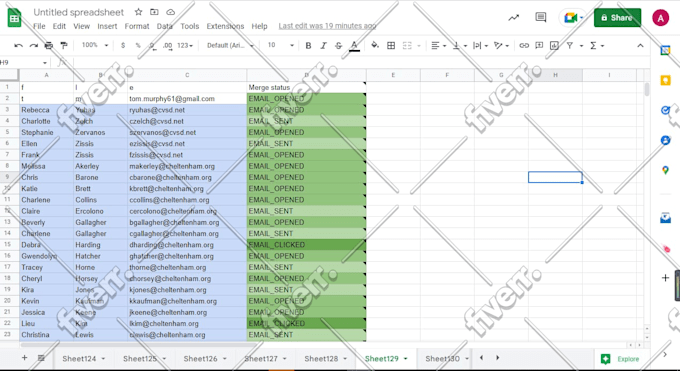This screenshot has width=680, height=371.
Task: Insert comment from toolbar
Action: coord(539,46)
